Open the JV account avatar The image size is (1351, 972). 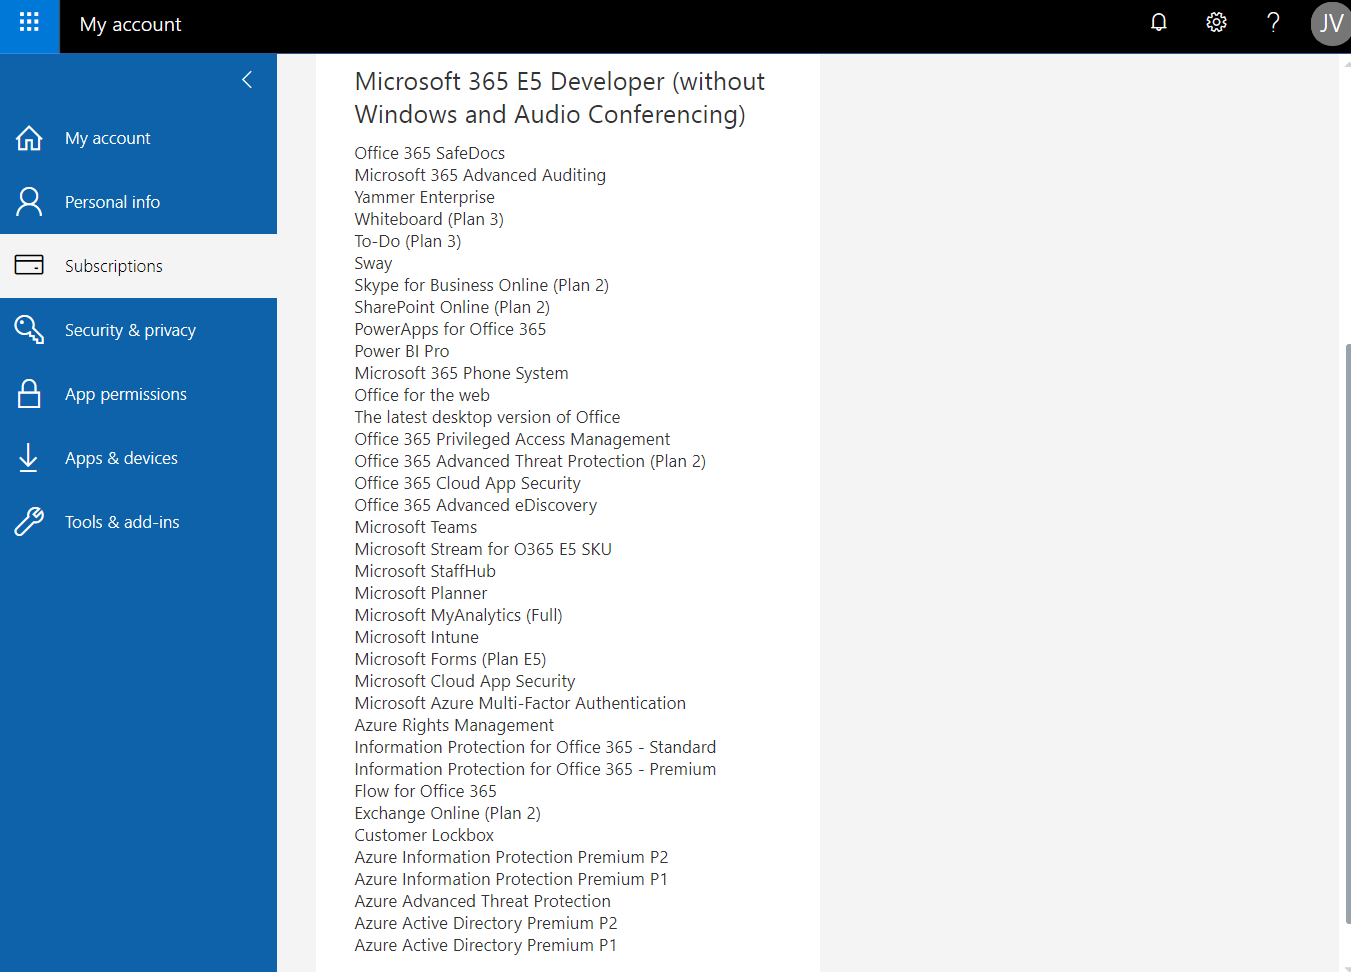pyautogui.click(x=1331, y=23)
